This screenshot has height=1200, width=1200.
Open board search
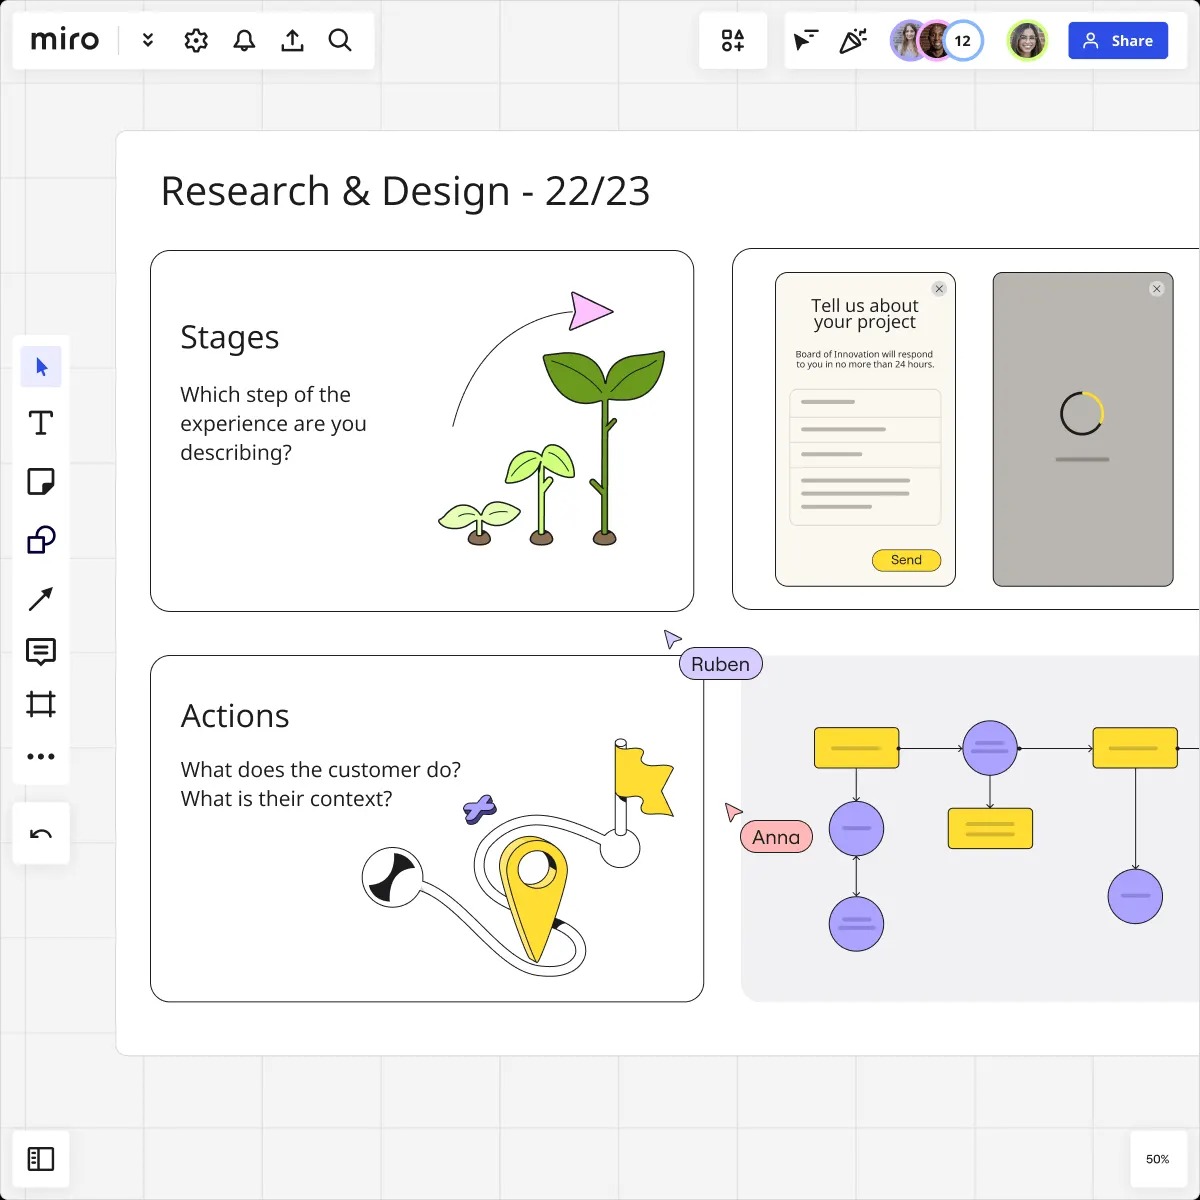coord(340,40)
